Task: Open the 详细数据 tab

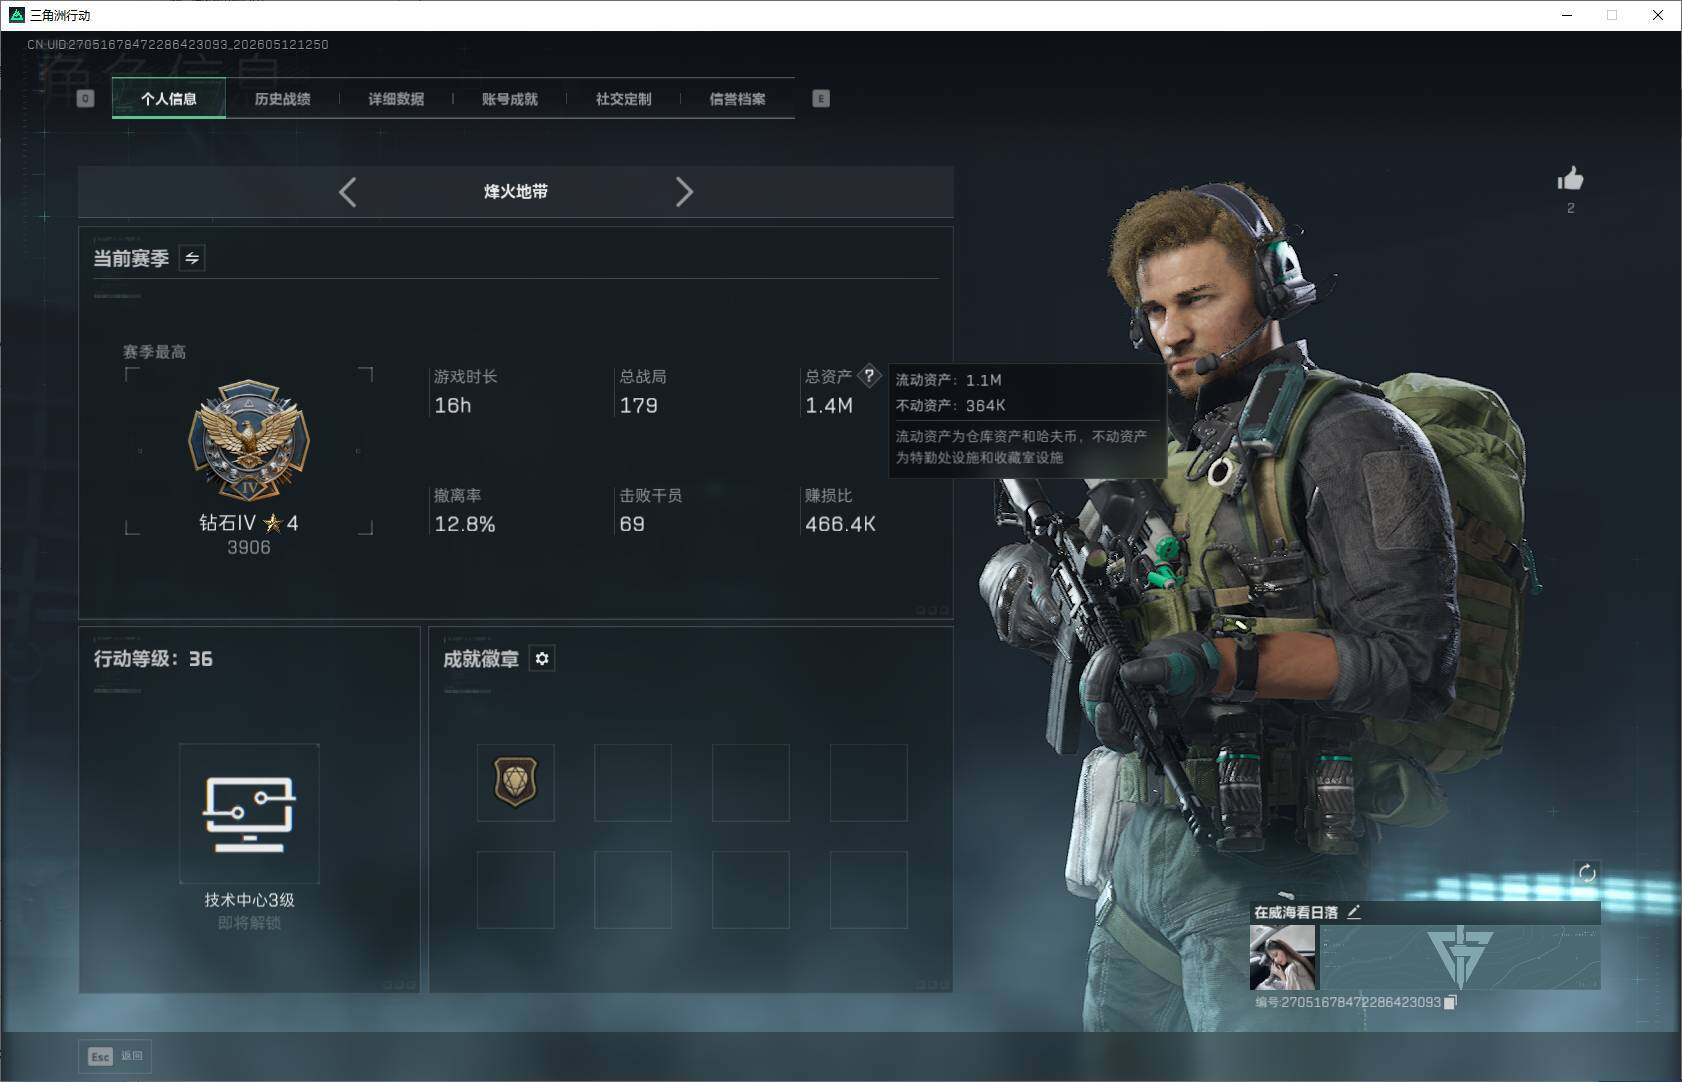Action: [396, 99]
